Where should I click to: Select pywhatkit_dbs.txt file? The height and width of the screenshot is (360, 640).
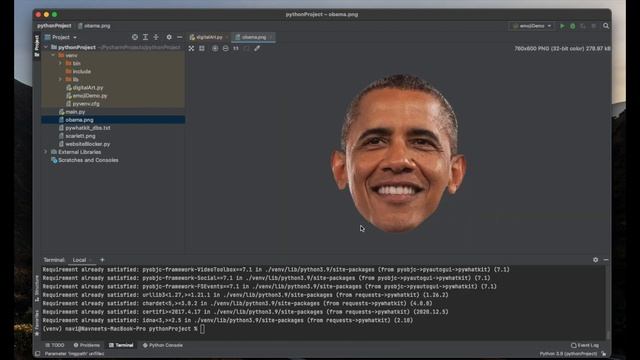click(x=84, y=128)
